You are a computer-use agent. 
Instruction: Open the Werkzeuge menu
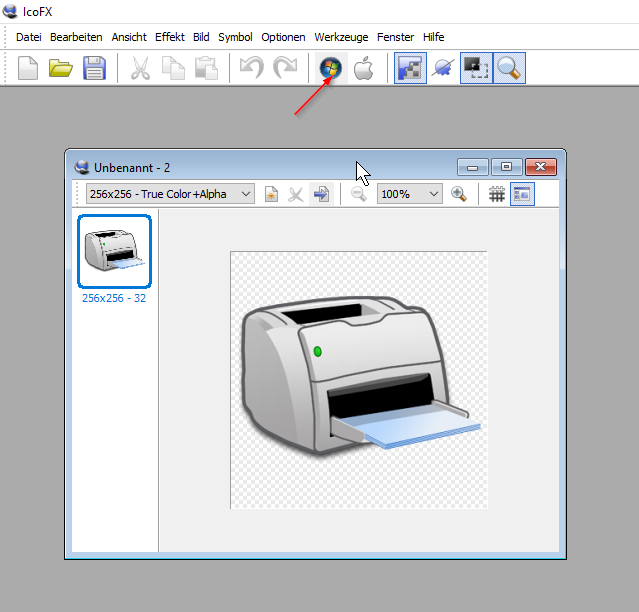pos(342,37)
